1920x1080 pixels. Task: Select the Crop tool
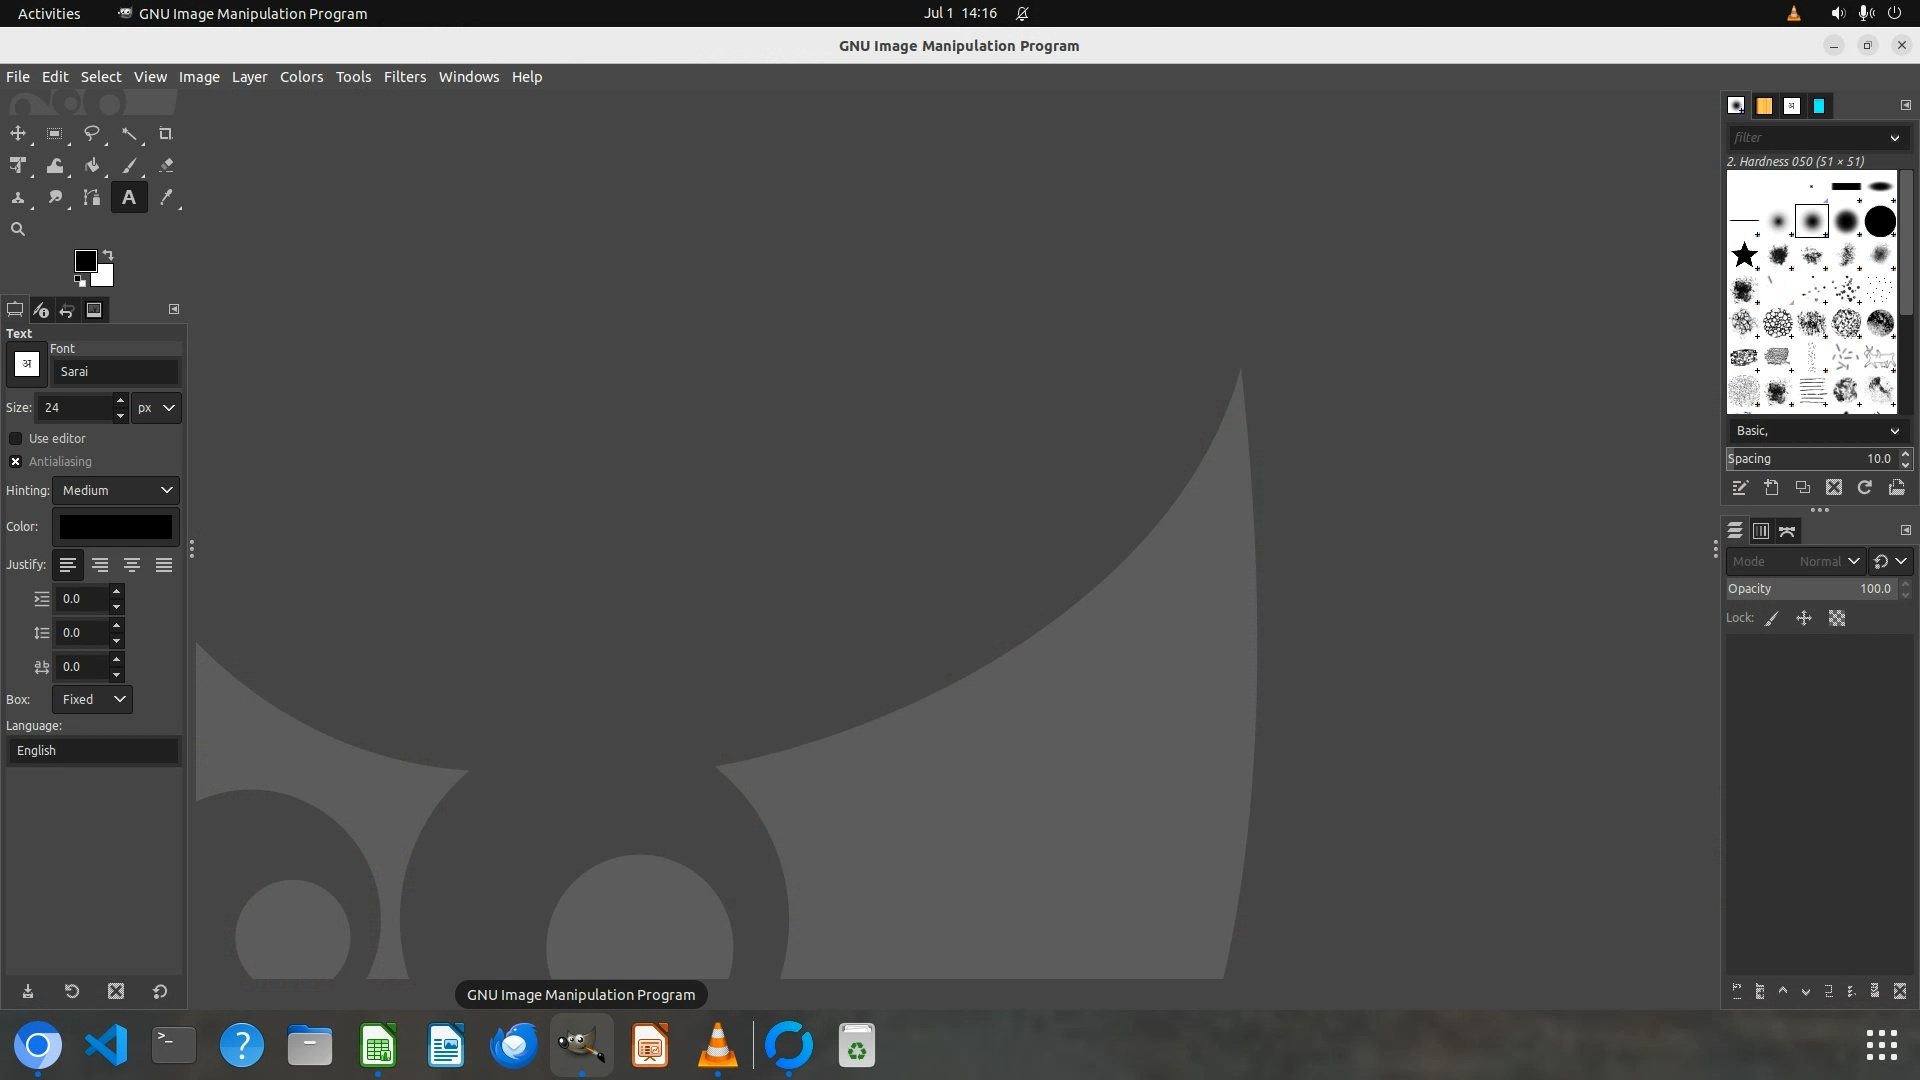166,133
